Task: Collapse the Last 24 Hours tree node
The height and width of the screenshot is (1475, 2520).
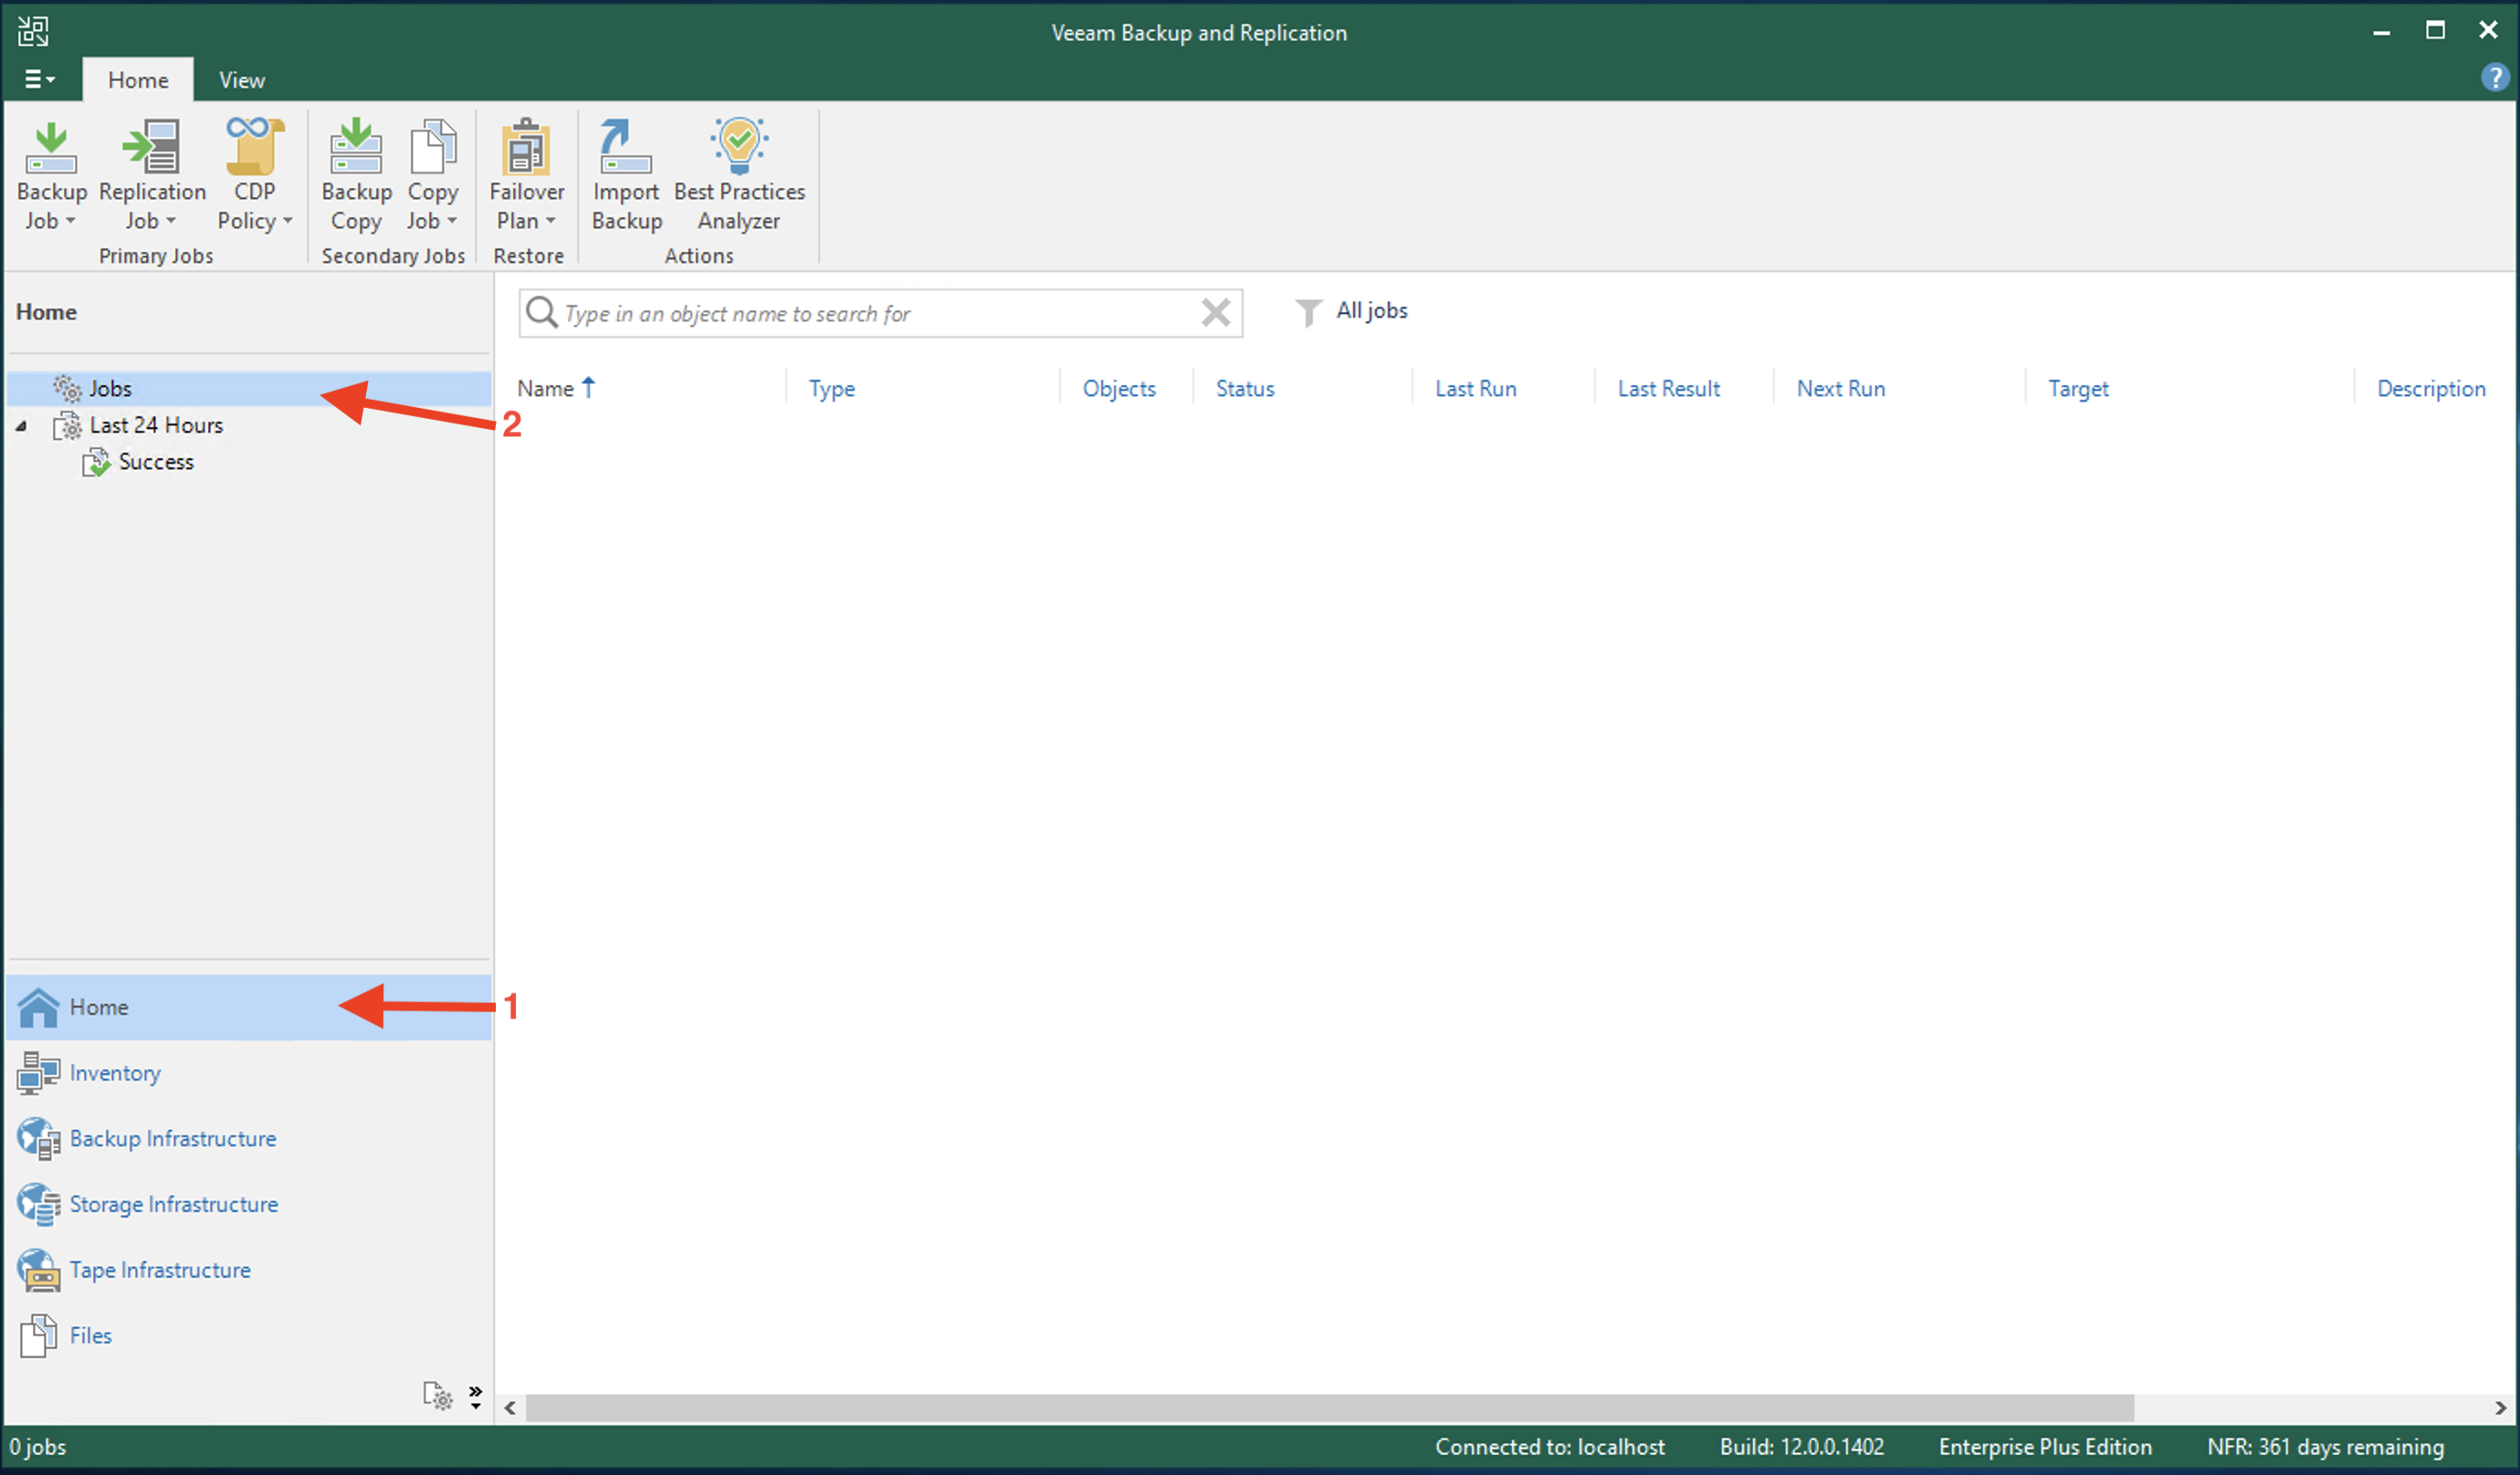Action: point(21,426)
